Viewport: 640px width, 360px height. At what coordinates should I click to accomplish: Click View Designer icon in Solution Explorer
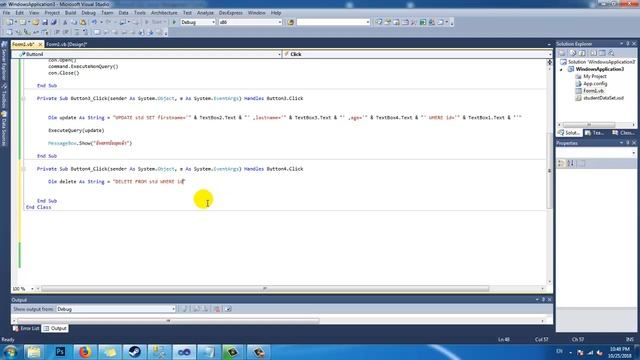click(602, 53)
